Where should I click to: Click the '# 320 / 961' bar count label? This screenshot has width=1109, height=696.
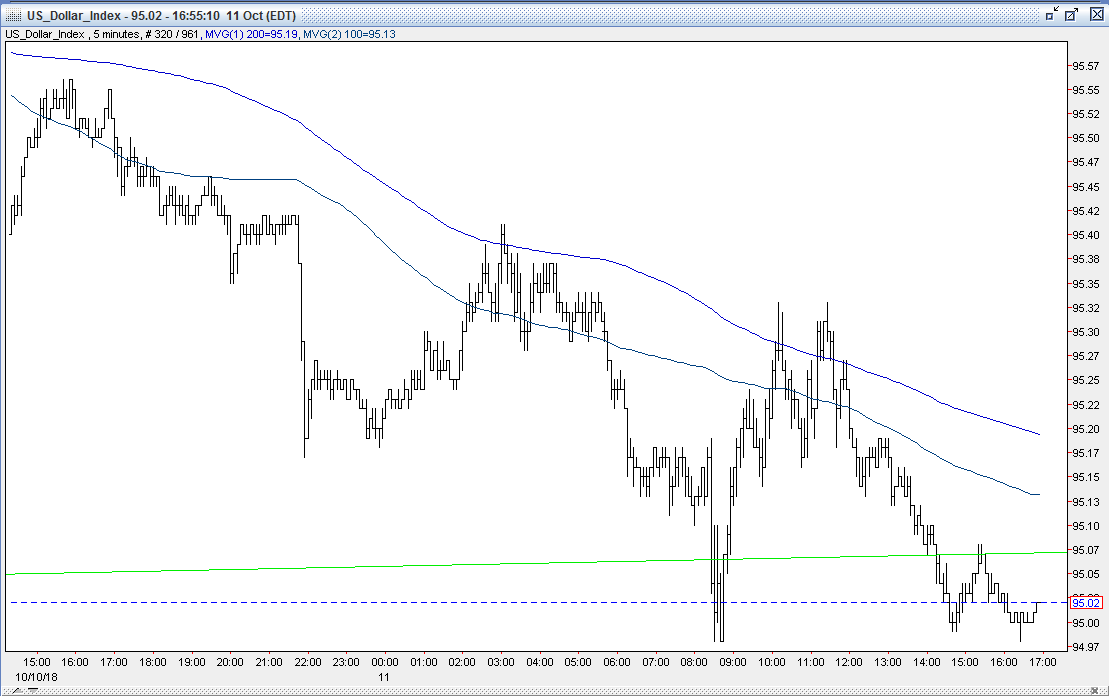pos(171,34)
